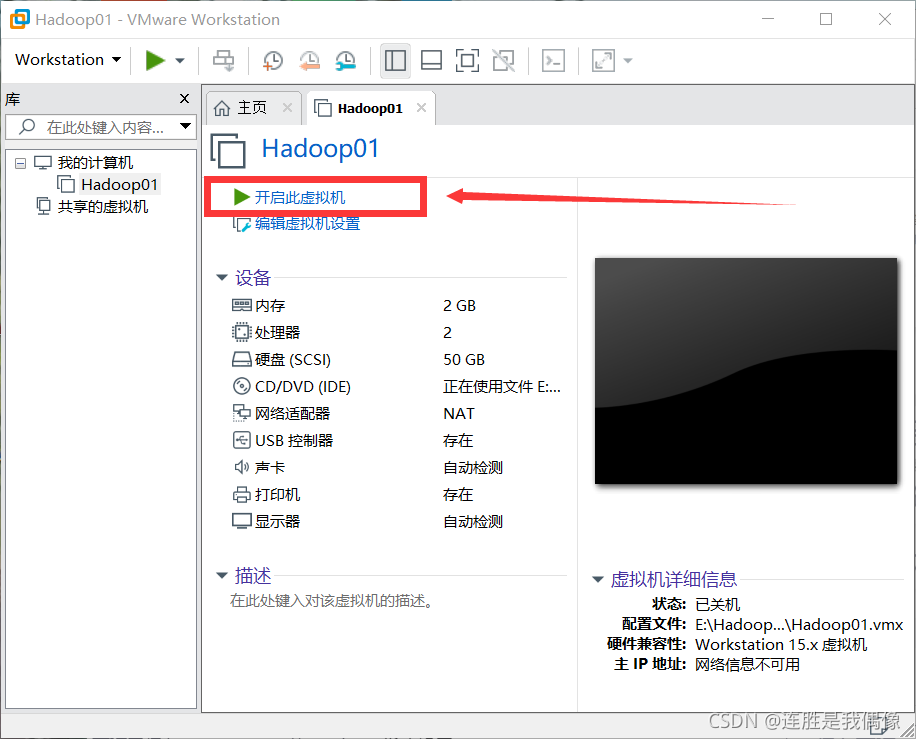Toggle the library sidebar view icon

[395, 60]
